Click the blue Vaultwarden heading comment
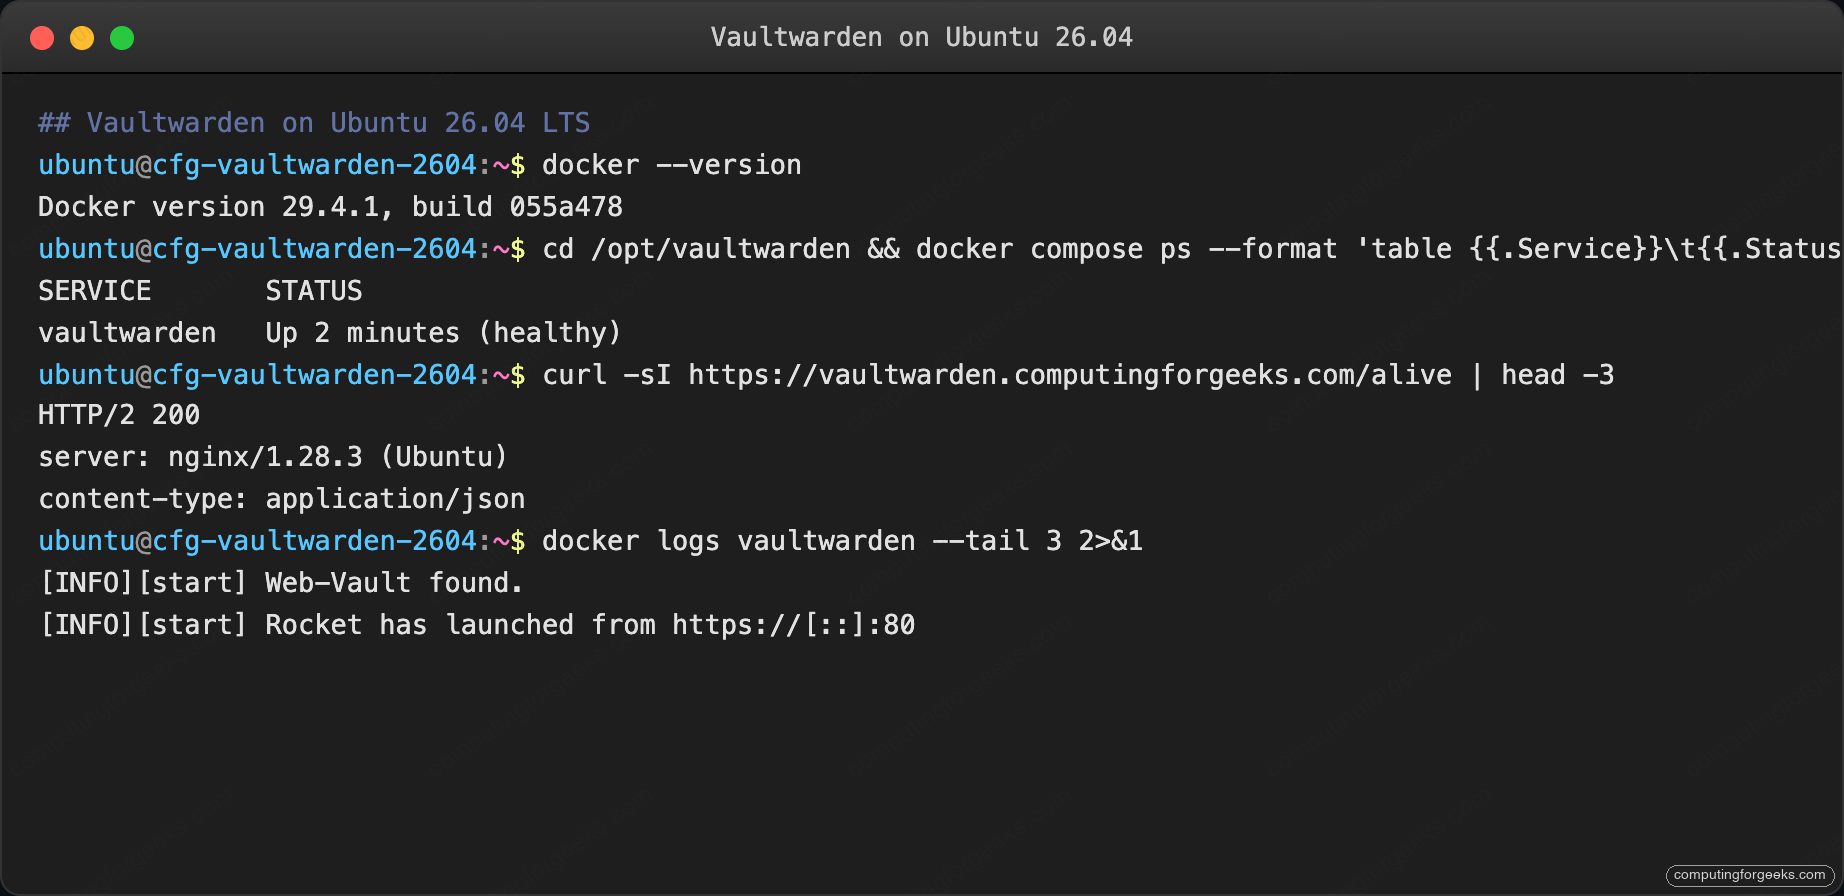 [313, 122]
